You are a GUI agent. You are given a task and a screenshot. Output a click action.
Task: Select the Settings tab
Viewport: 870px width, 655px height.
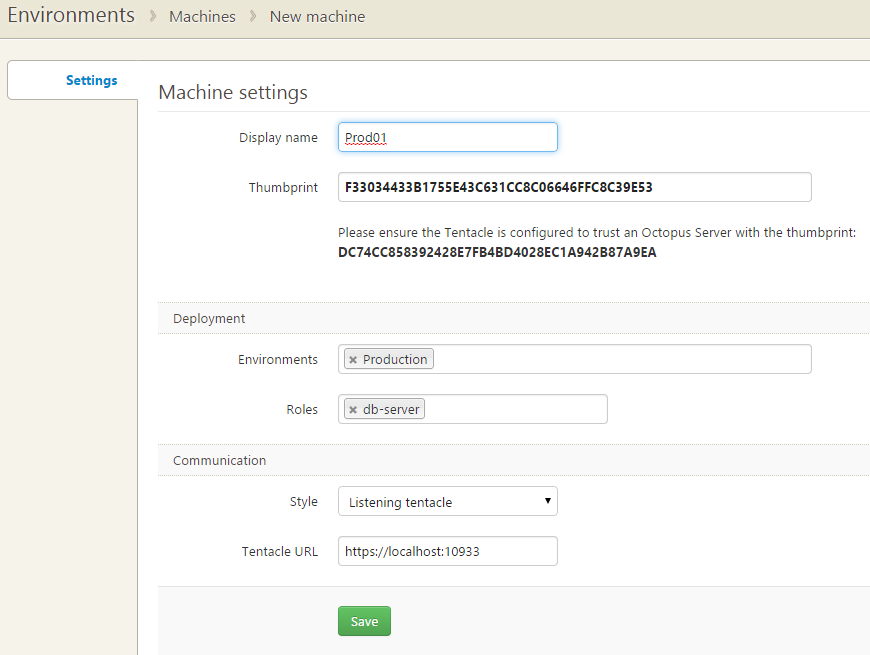(91, 80)
